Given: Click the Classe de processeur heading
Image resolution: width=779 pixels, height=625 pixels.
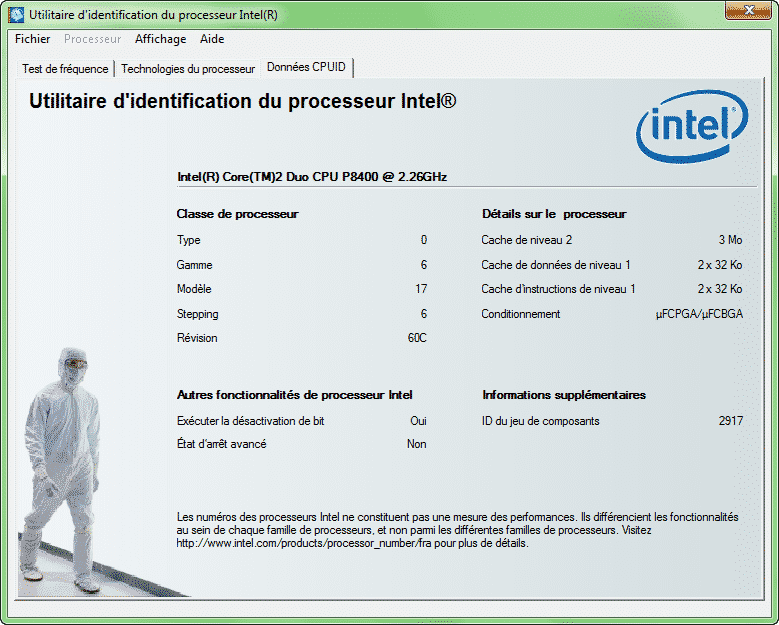Looking at the screenshot, I should click(237, 214).
